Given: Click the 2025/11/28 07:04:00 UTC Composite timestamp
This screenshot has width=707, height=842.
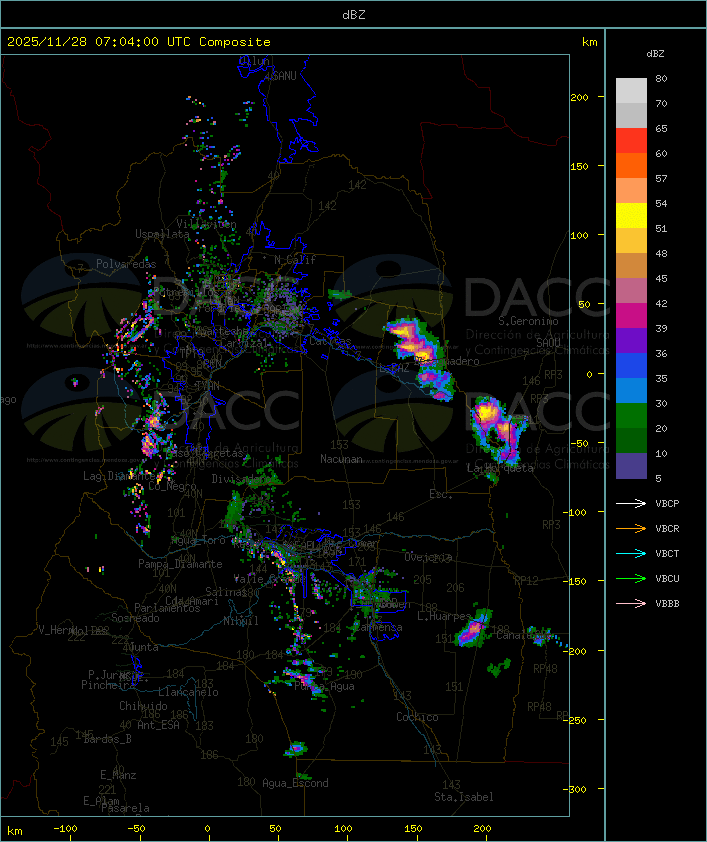Looking at the screenshot, I should pyautogui.click(x=139, y=42).
